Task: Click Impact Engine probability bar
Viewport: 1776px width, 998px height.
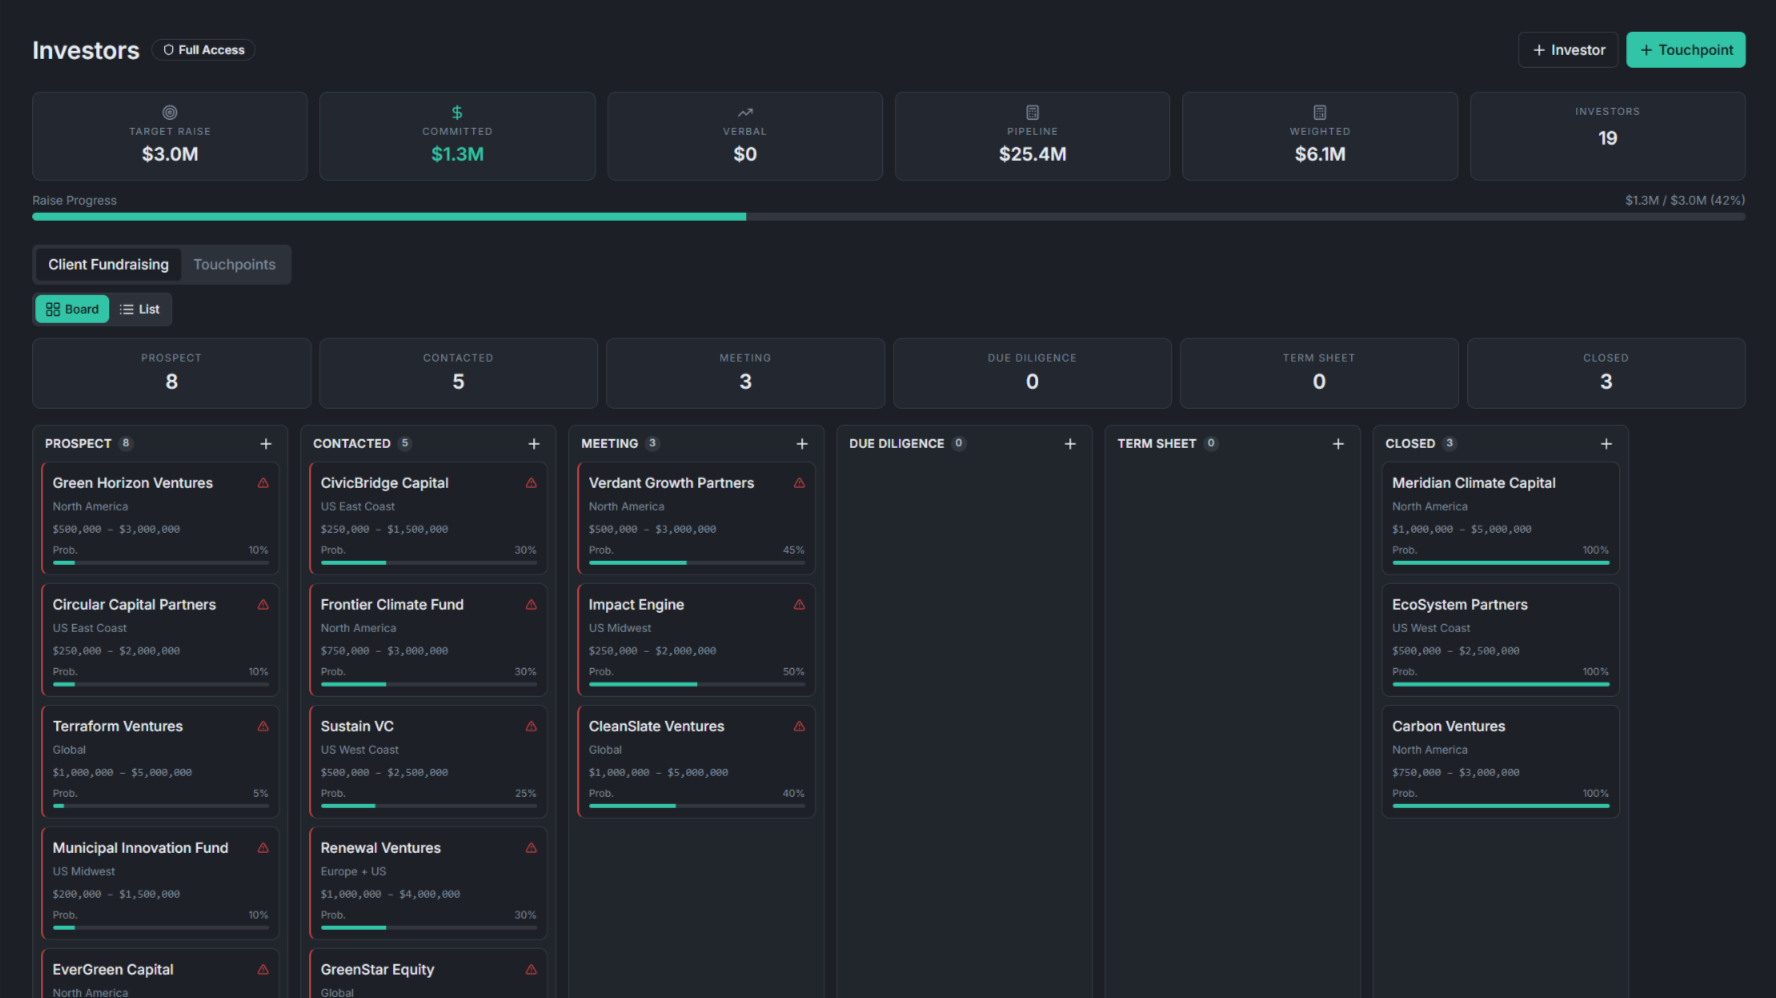Action: pos(697,684)
